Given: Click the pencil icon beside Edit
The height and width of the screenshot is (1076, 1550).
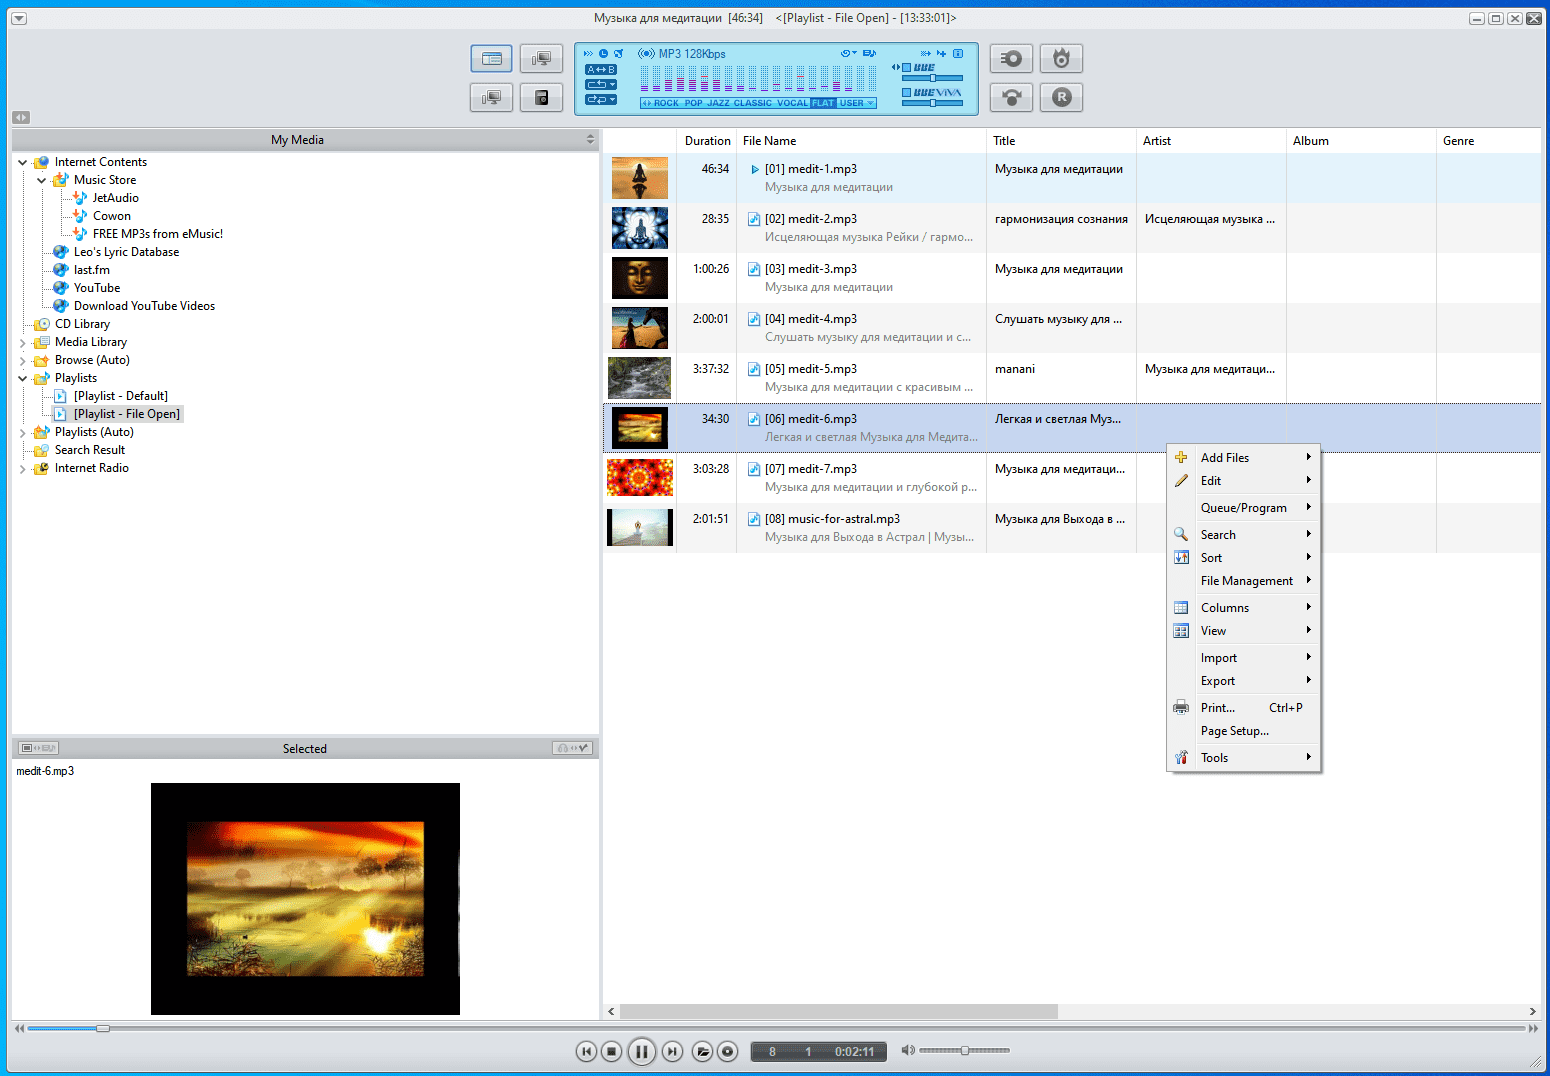Looking at the screenshot, I should (1181, 481).
